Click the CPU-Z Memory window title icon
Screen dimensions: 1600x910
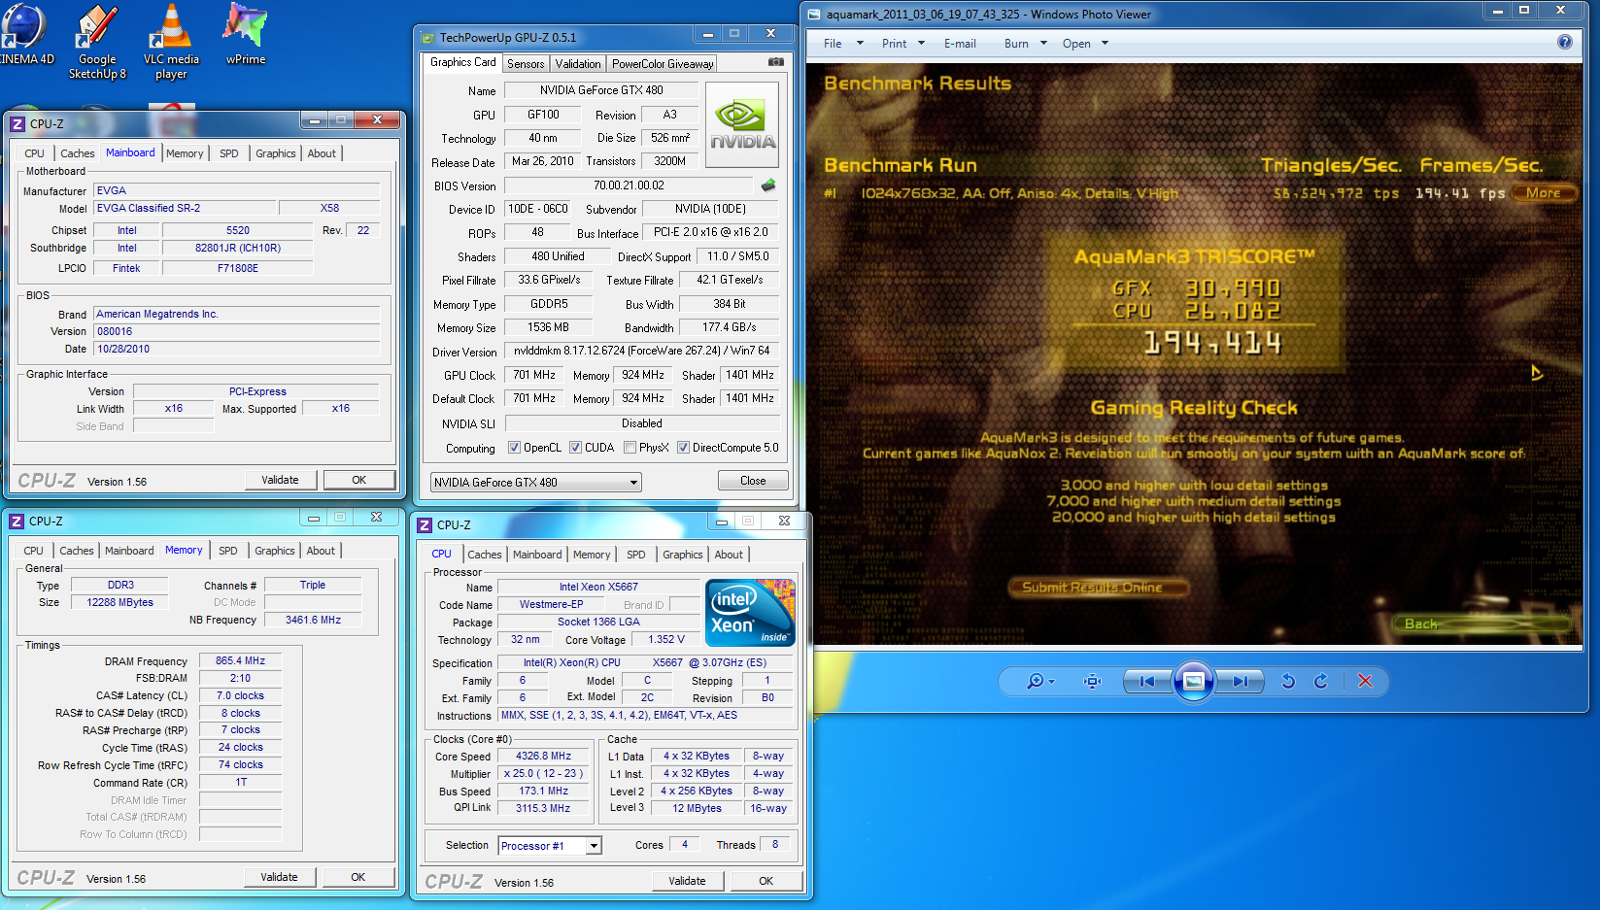pos(16,521)
